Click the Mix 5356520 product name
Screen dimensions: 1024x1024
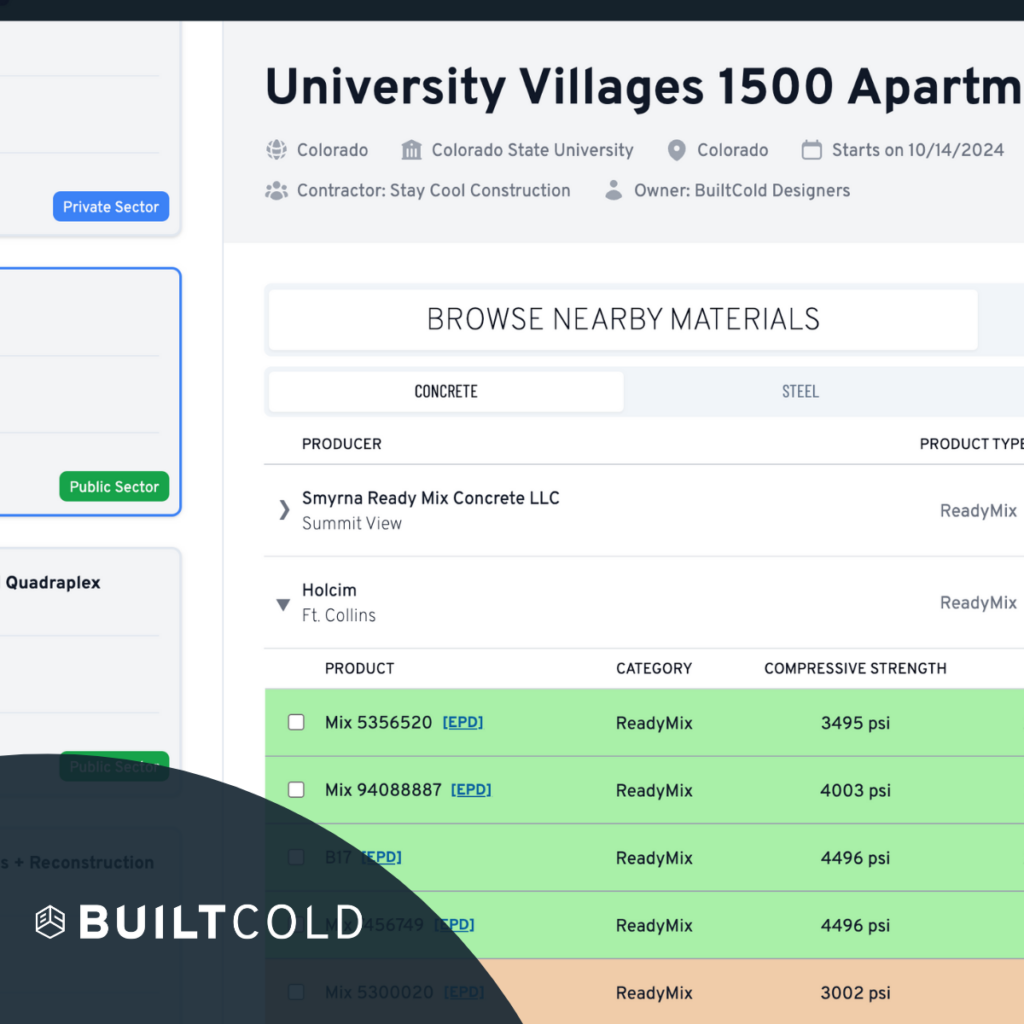tap(379, 722)
